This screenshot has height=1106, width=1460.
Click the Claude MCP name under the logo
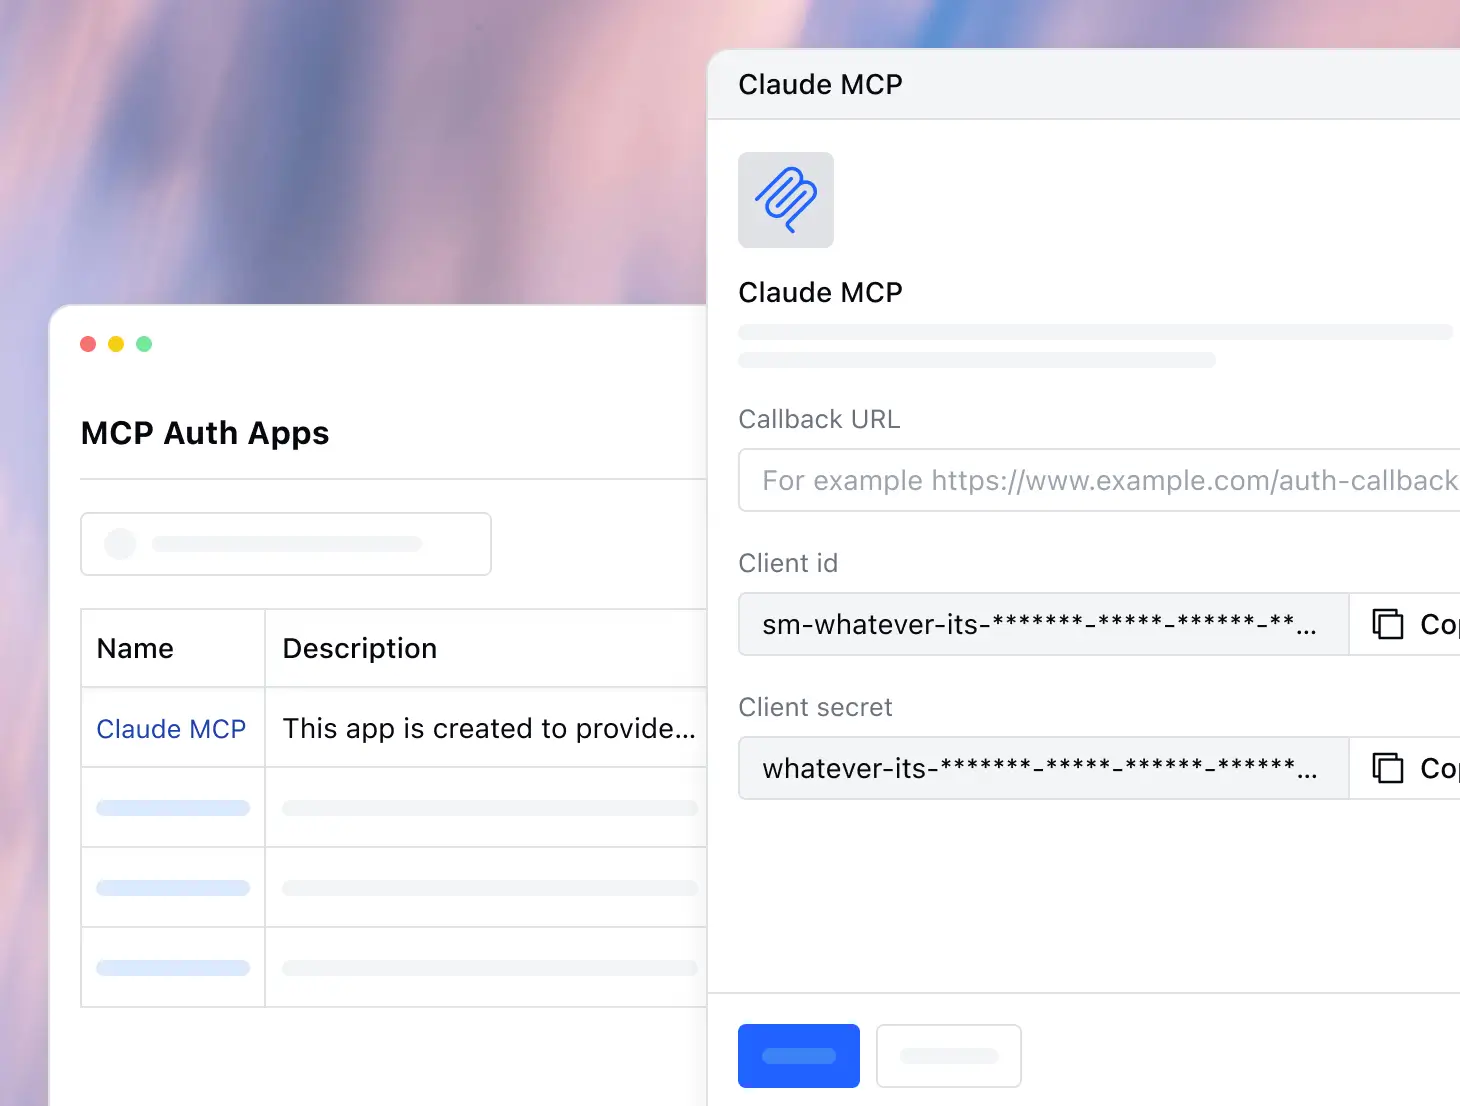coord(820,292)
